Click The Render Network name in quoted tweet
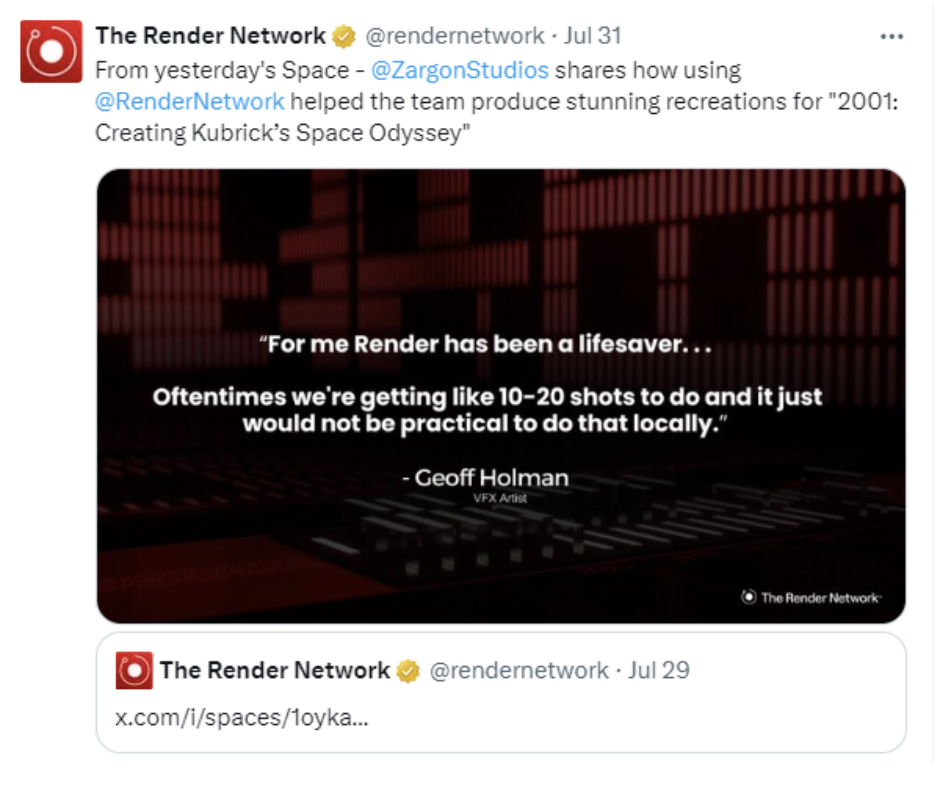The height and width of the screenshot is (794, 934). [274, 670]
